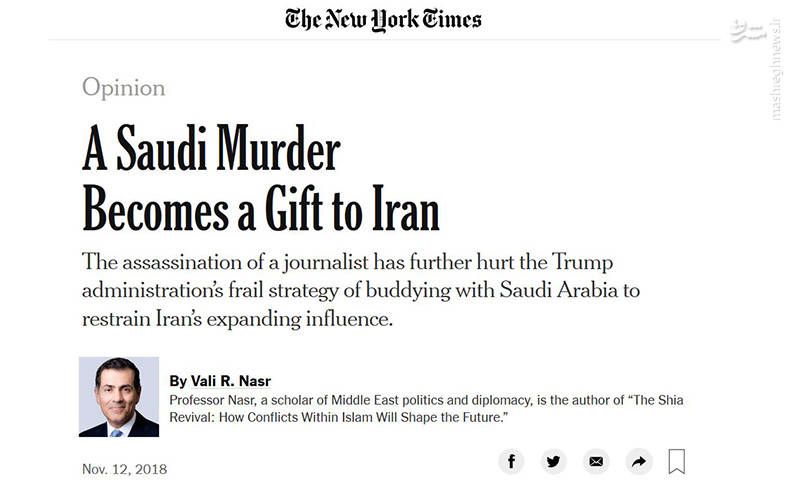Screen dimensions: 800x500
Task: Share article on Twitter
Action: click(x=553, y=462)
